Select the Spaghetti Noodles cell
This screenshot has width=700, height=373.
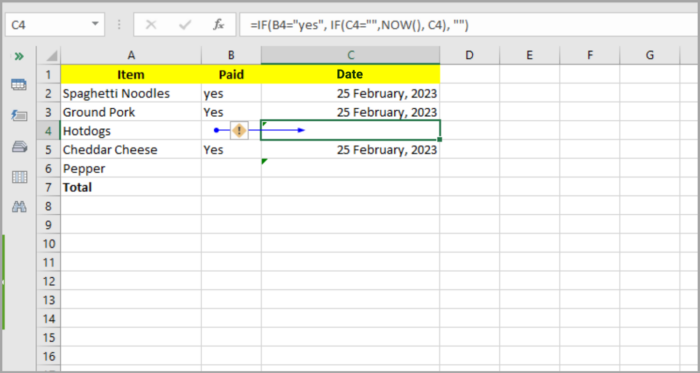click(x=131, y=94)
